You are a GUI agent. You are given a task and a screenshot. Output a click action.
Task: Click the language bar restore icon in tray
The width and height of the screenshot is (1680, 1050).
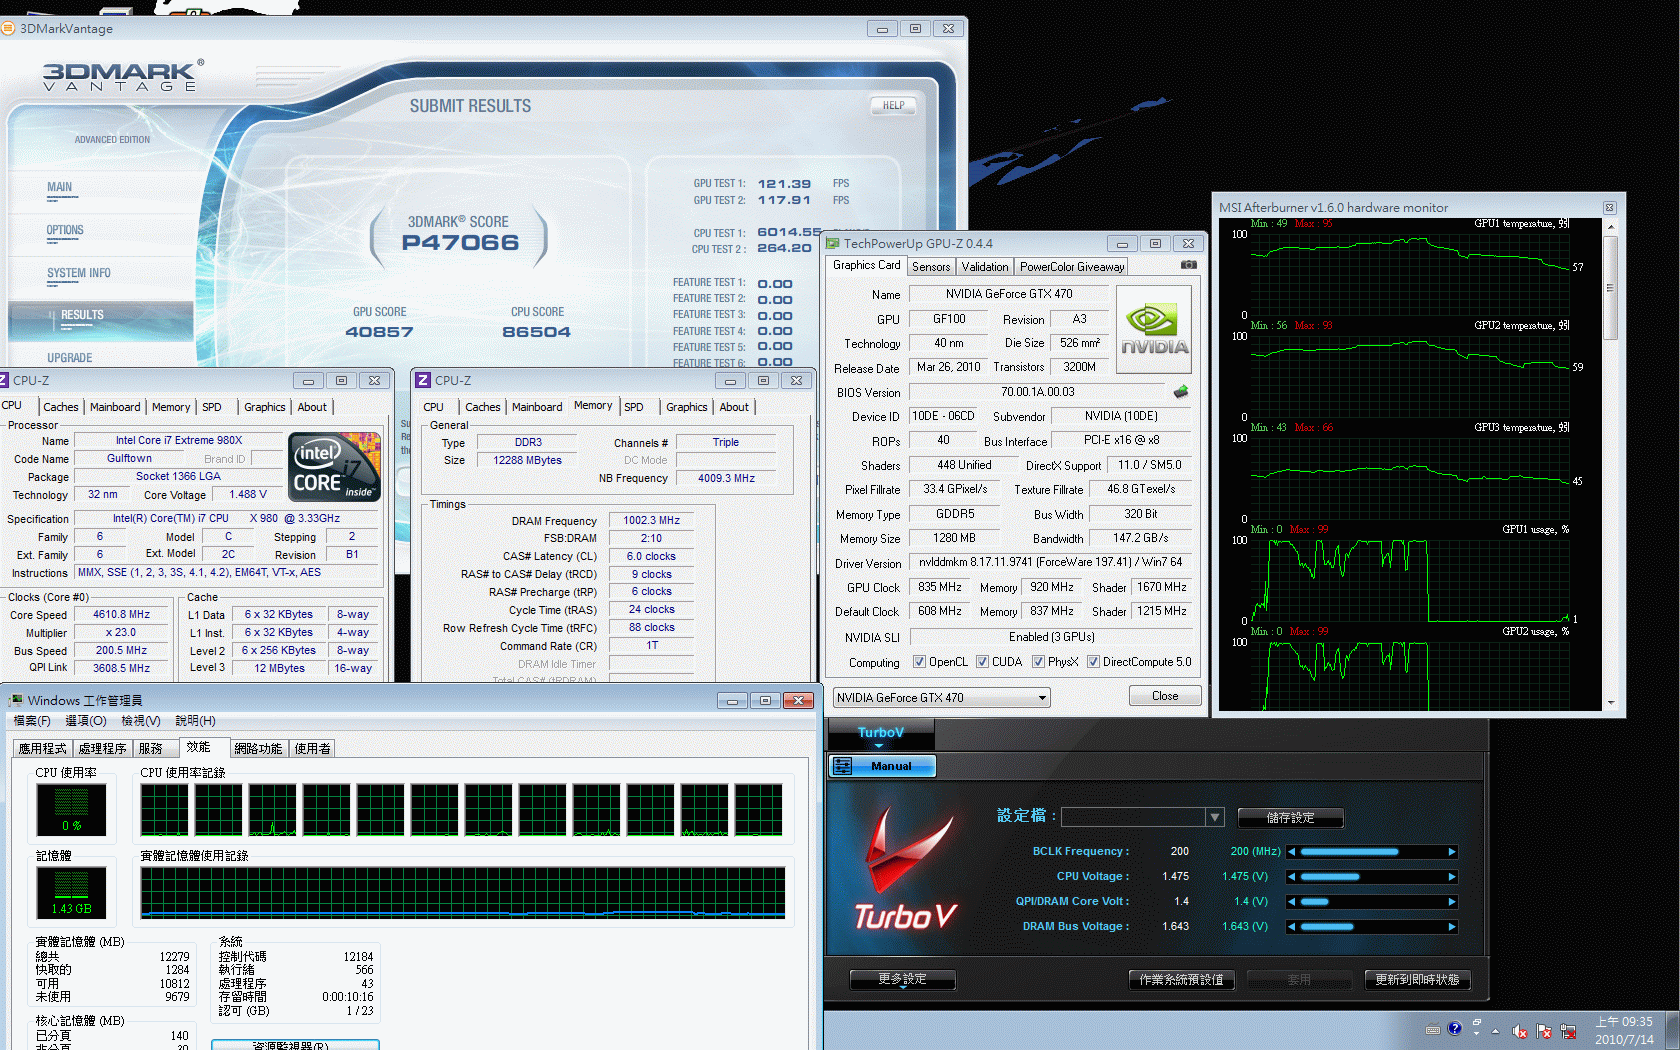point(1477,1023)
